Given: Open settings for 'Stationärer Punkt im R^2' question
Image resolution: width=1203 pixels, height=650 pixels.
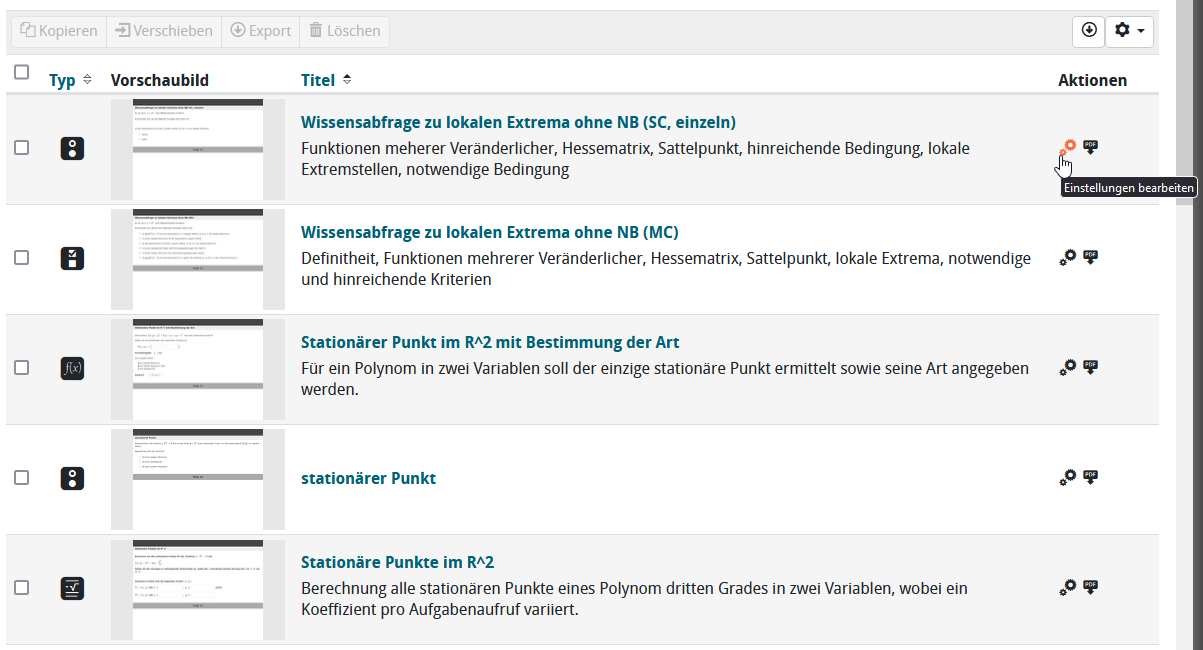Looking at the screenshot, I should pyautogui.click(x=1068, y=367).
